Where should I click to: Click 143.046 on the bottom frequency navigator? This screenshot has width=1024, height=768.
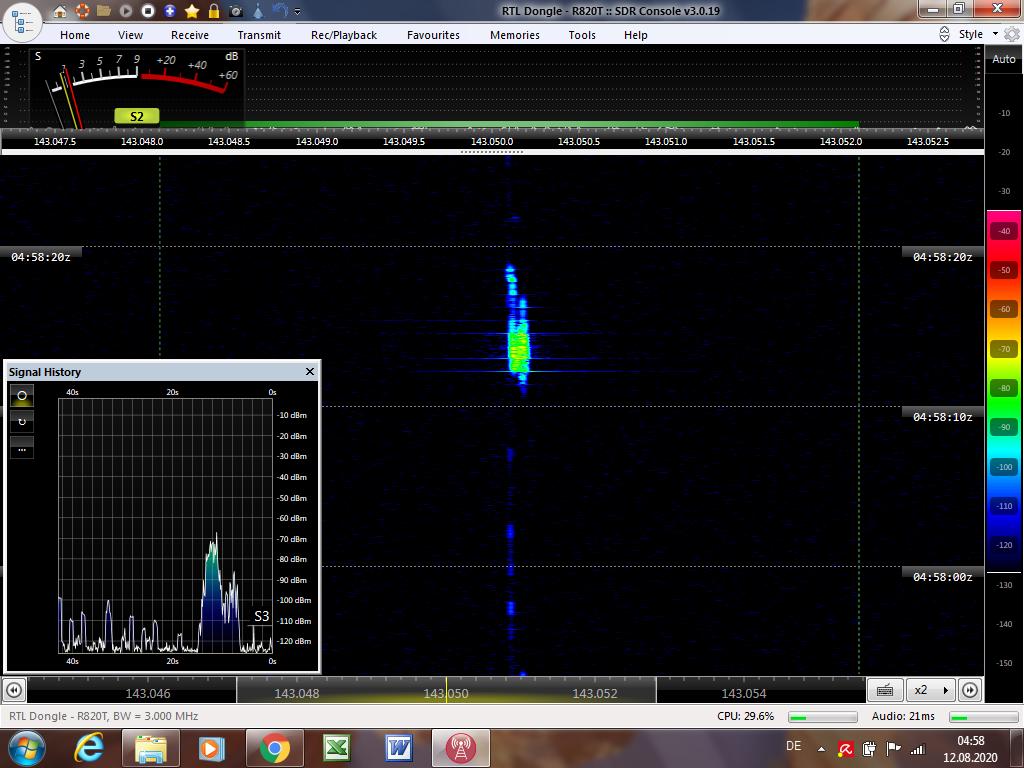coord(148,694)
